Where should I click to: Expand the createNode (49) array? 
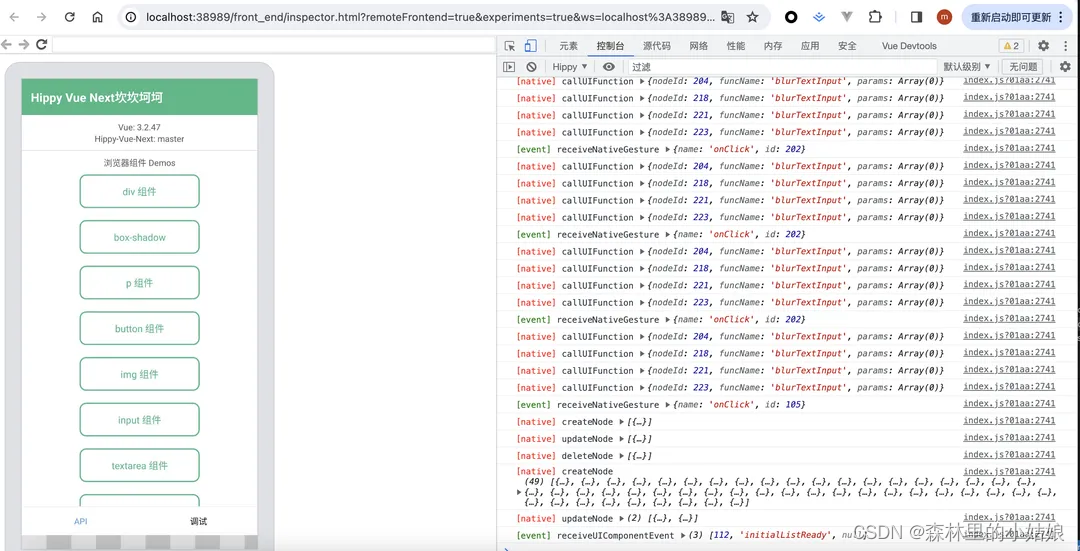(x=519, y=492)
